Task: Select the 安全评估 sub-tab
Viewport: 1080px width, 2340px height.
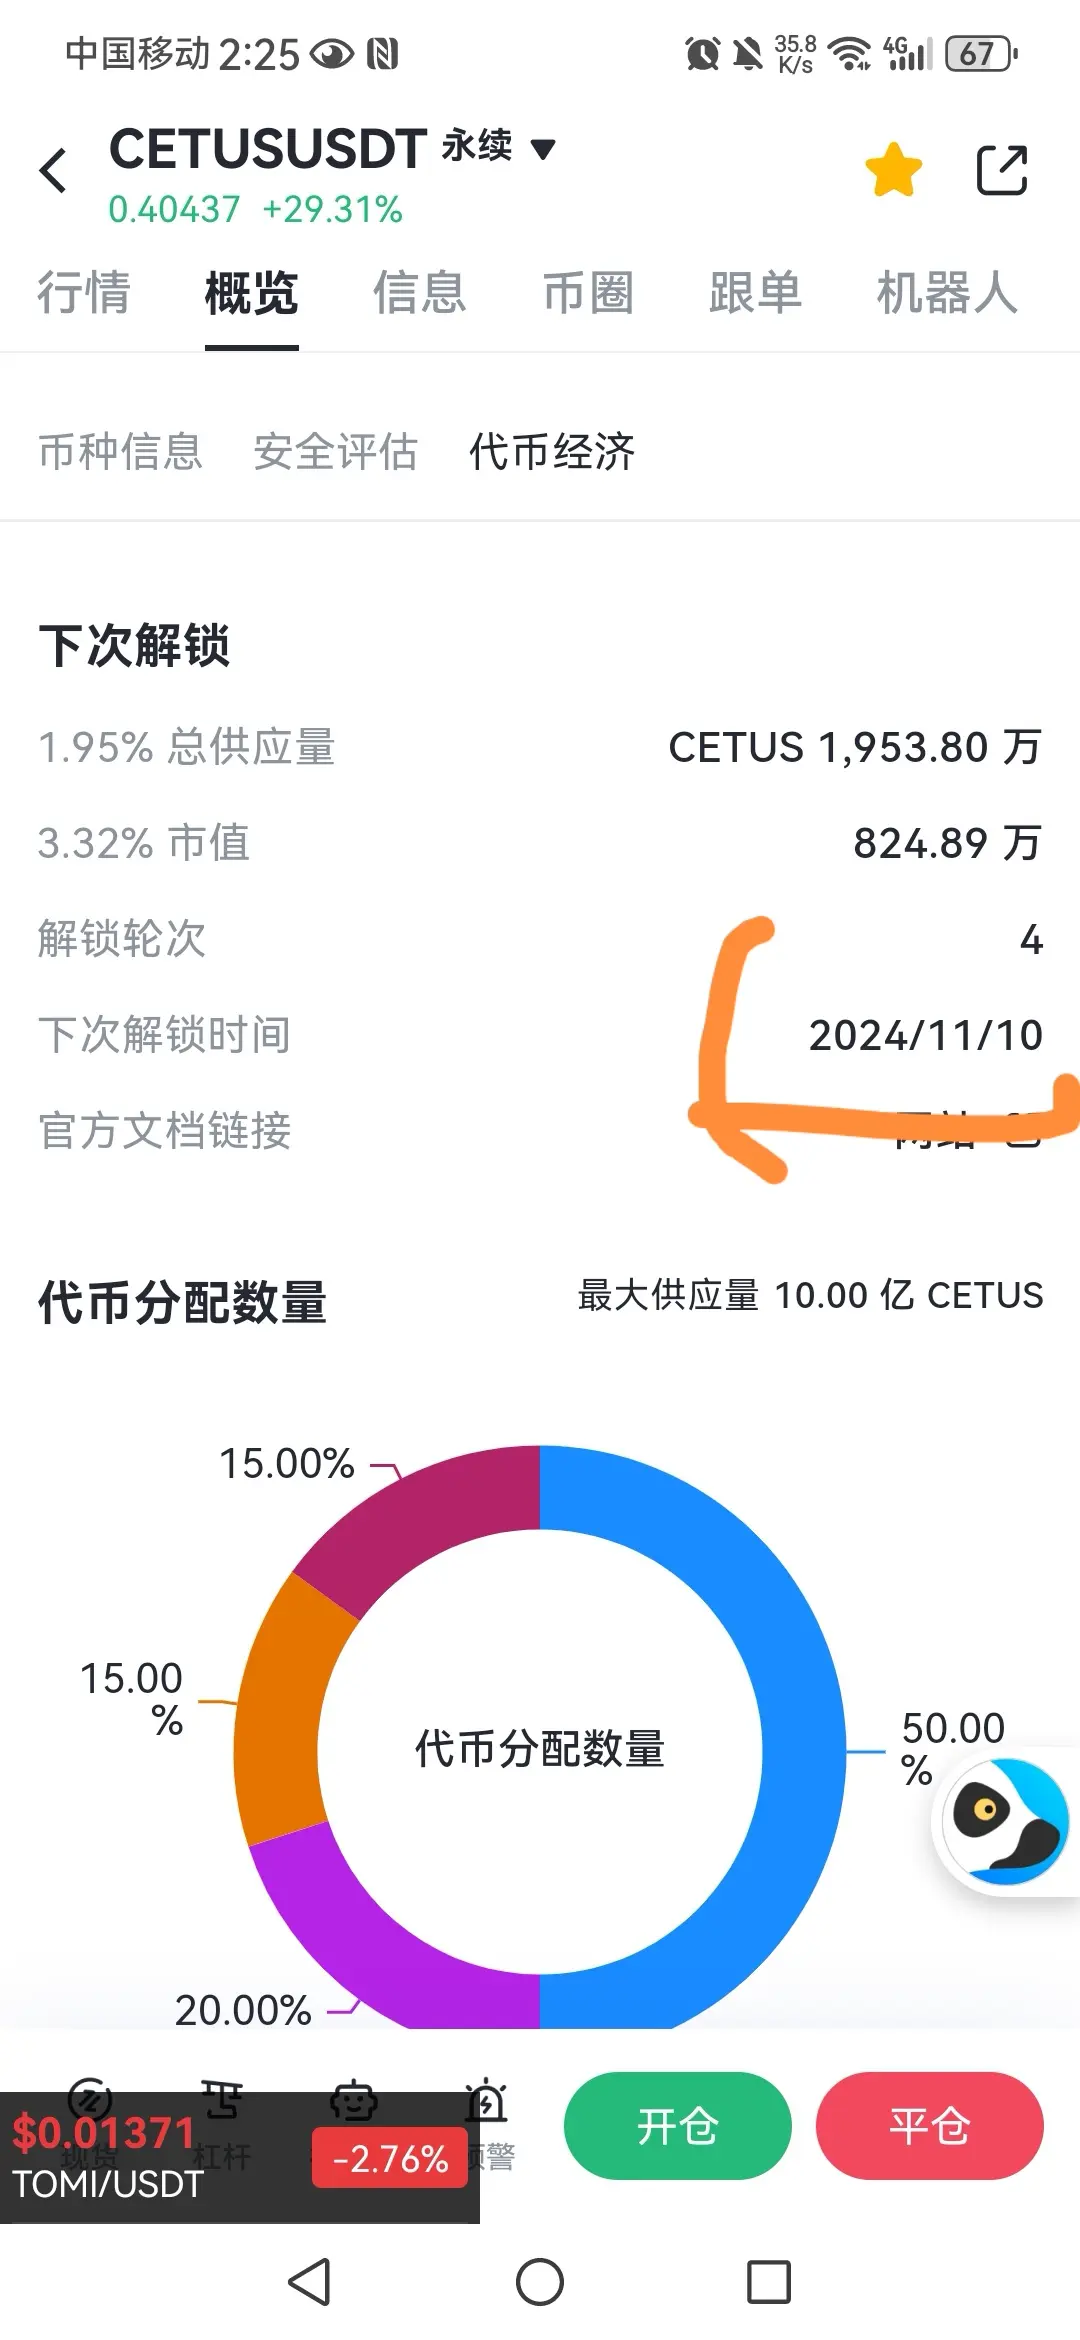Action: click(335, 451)
